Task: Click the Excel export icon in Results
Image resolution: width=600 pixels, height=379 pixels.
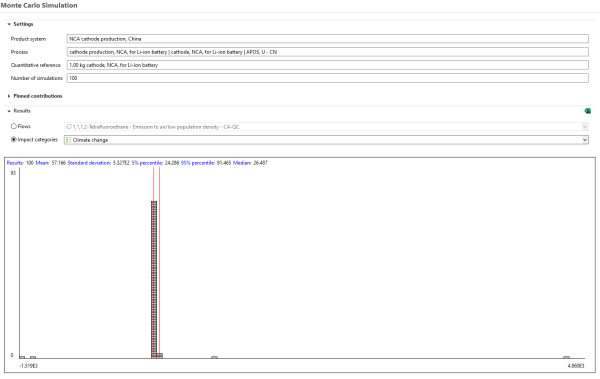Action: pyautogui.click(x=587, y=111)
